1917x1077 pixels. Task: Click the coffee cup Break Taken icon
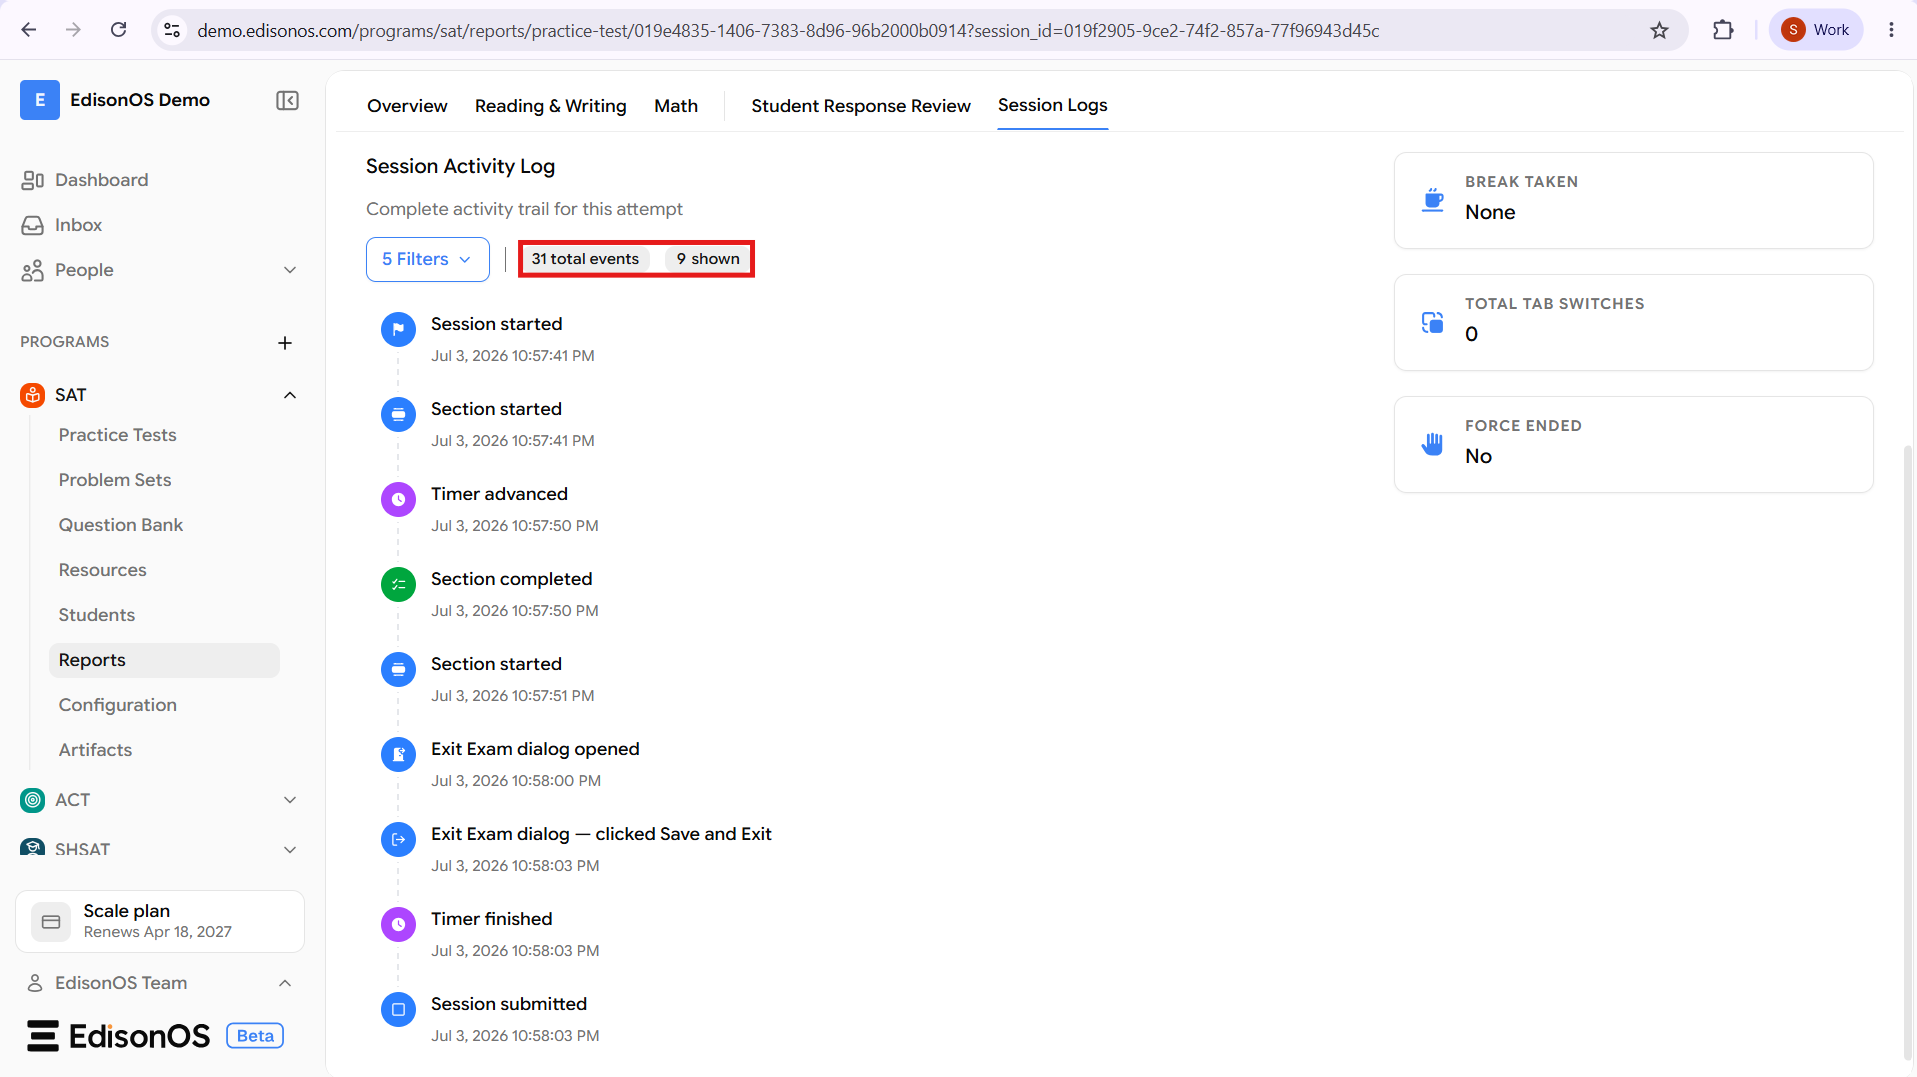[1433, 200]
